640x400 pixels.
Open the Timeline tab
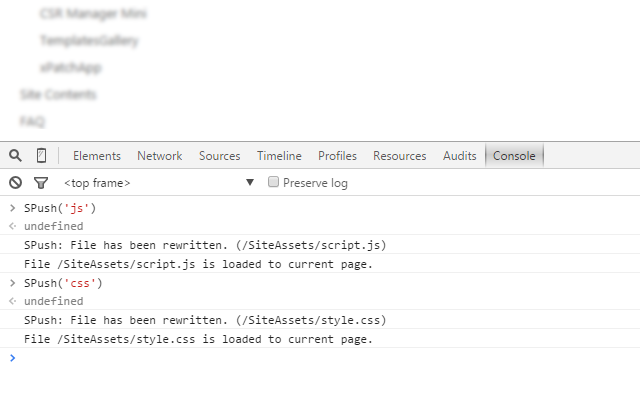click(279, 156)
